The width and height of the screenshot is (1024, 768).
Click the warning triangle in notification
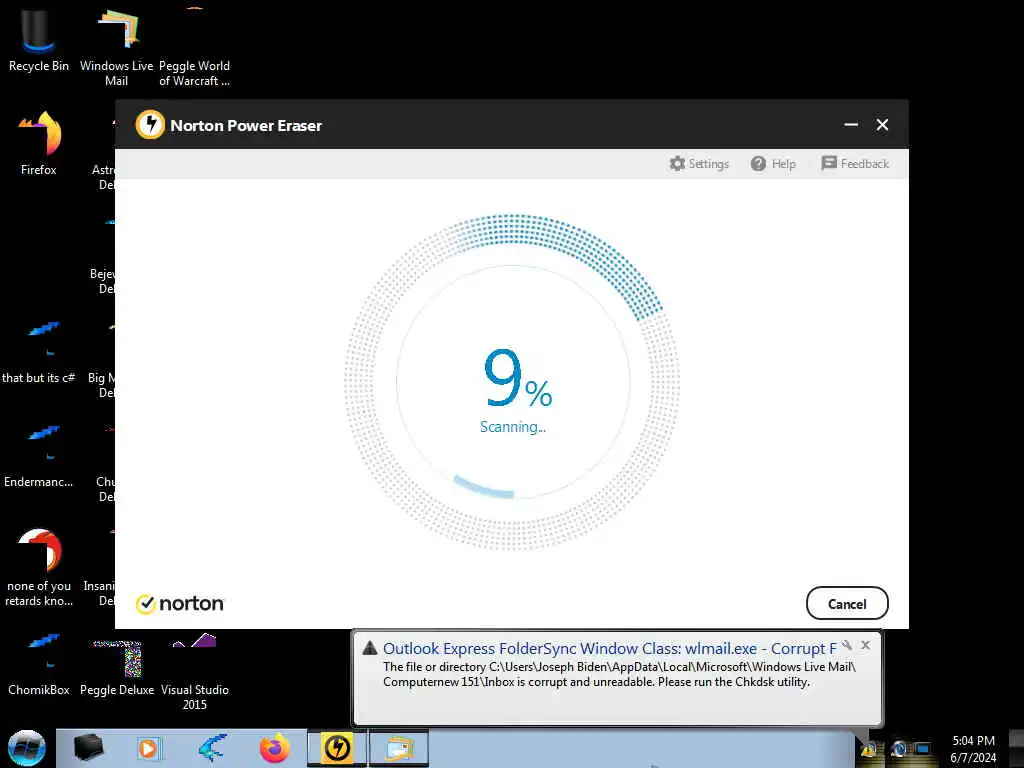(x=370, y=648)
